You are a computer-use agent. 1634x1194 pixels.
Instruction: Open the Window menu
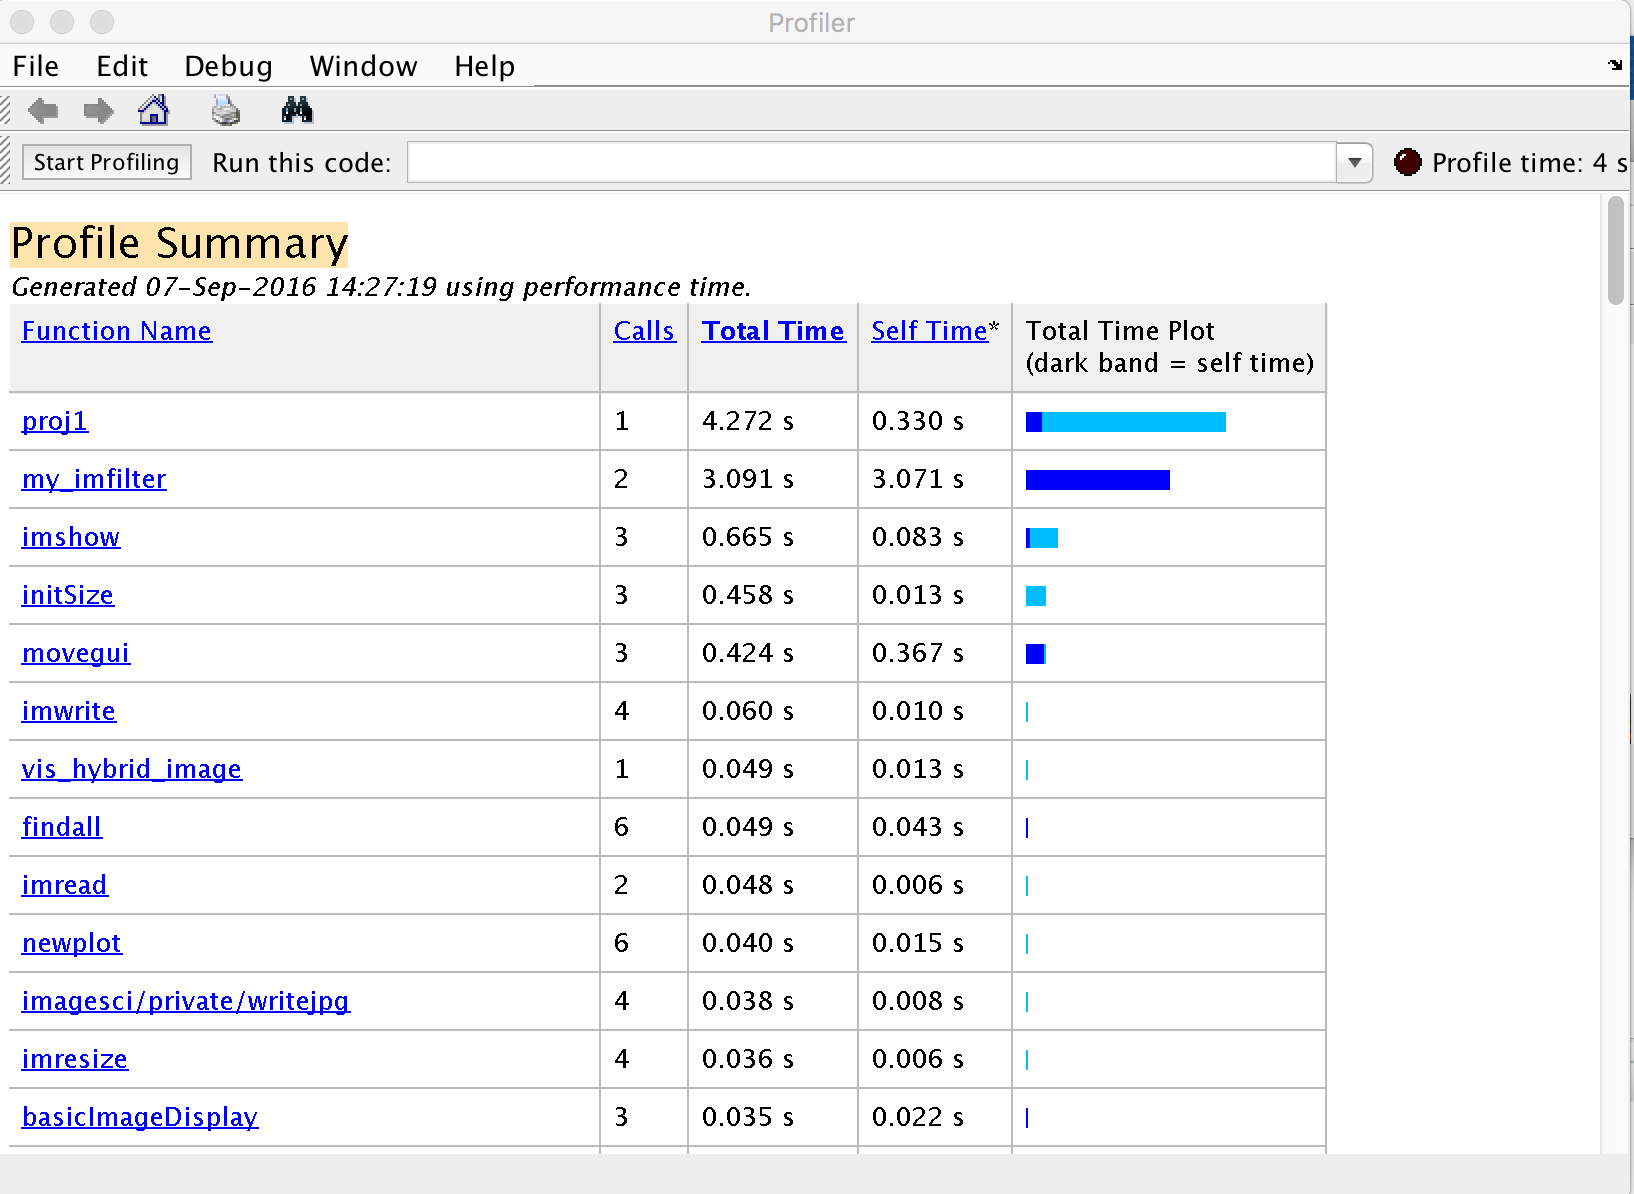363,66
